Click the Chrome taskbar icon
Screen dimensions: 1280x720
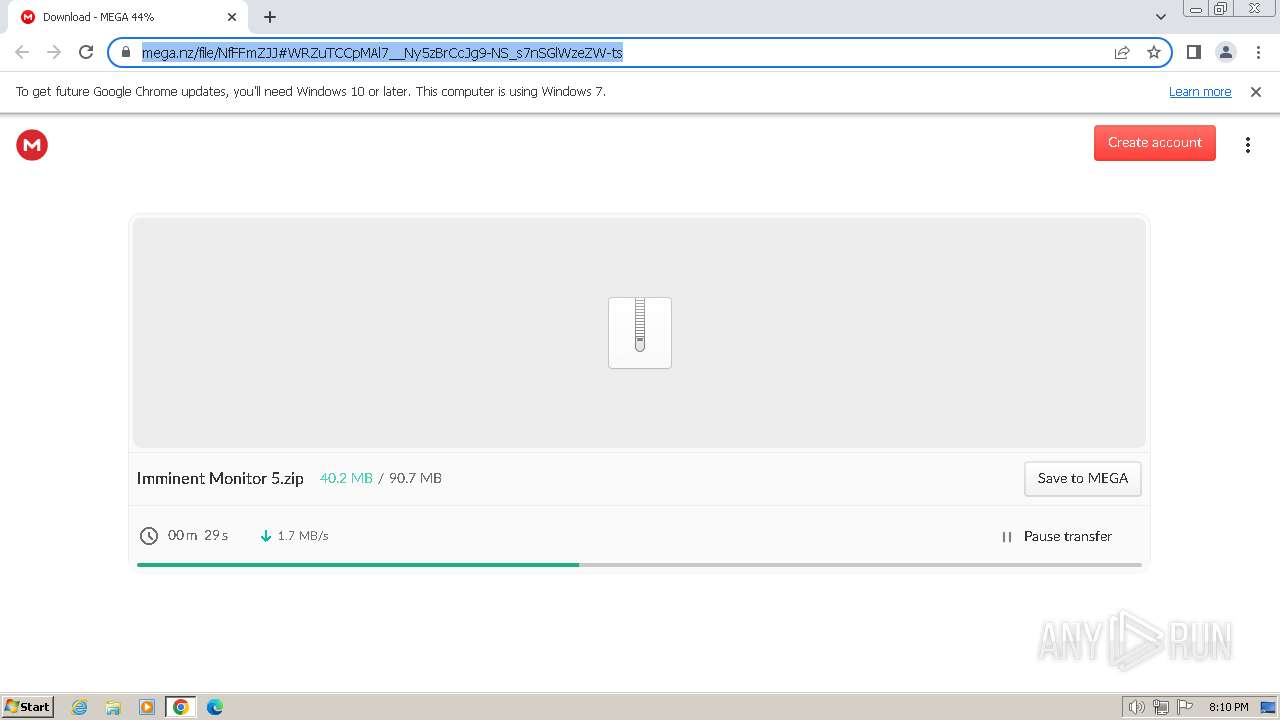[181, 707]
